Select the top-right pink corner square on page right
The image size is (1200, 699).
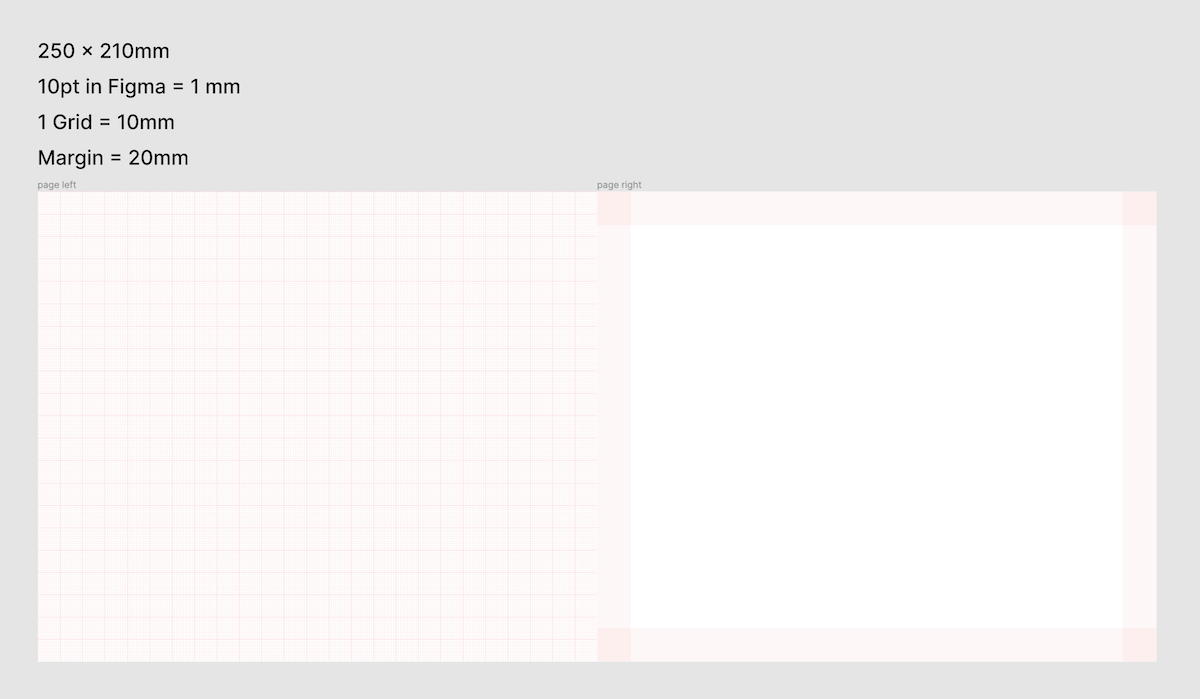tap(1139, 208)
